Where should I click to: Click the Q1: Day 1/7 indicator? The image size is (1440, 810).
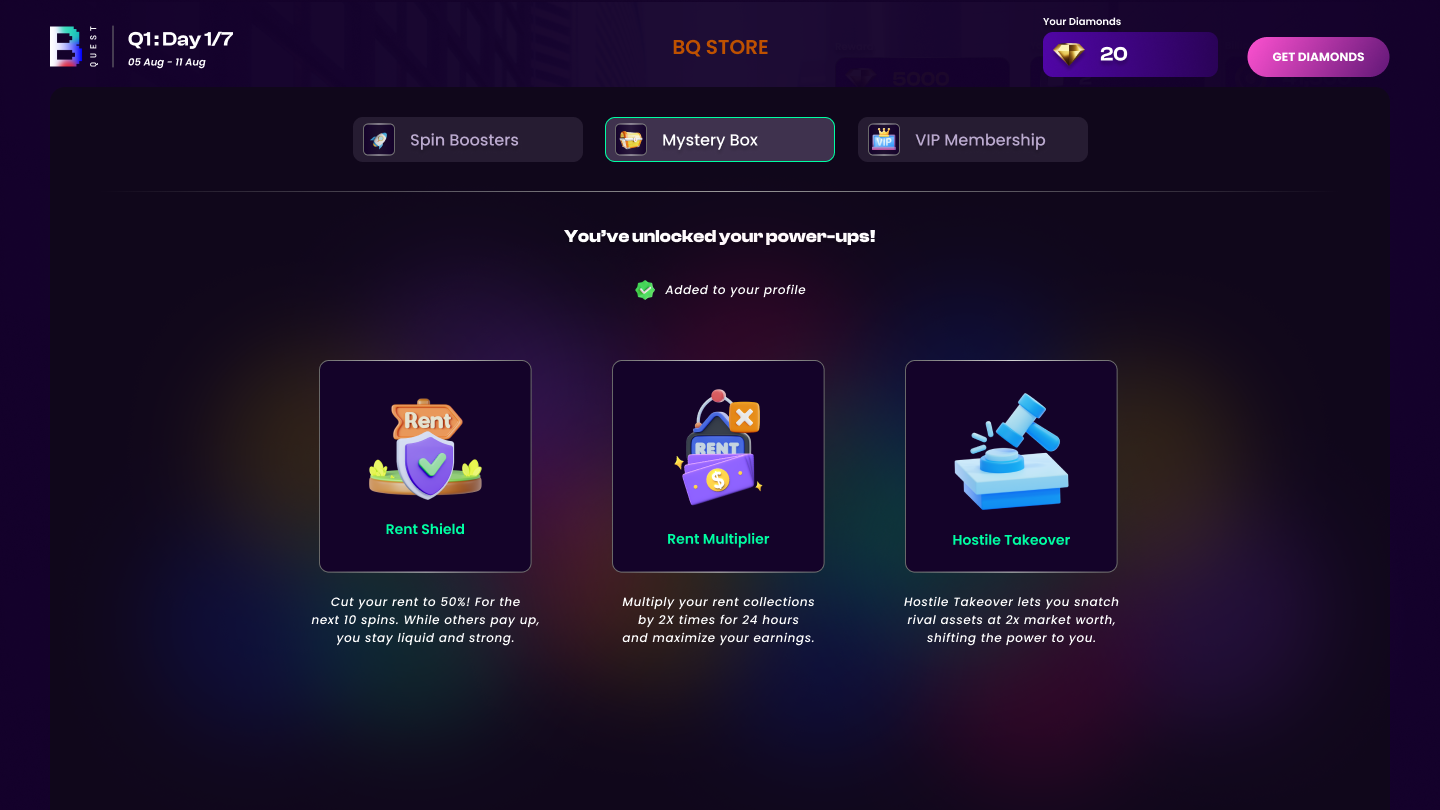(180, 39)
